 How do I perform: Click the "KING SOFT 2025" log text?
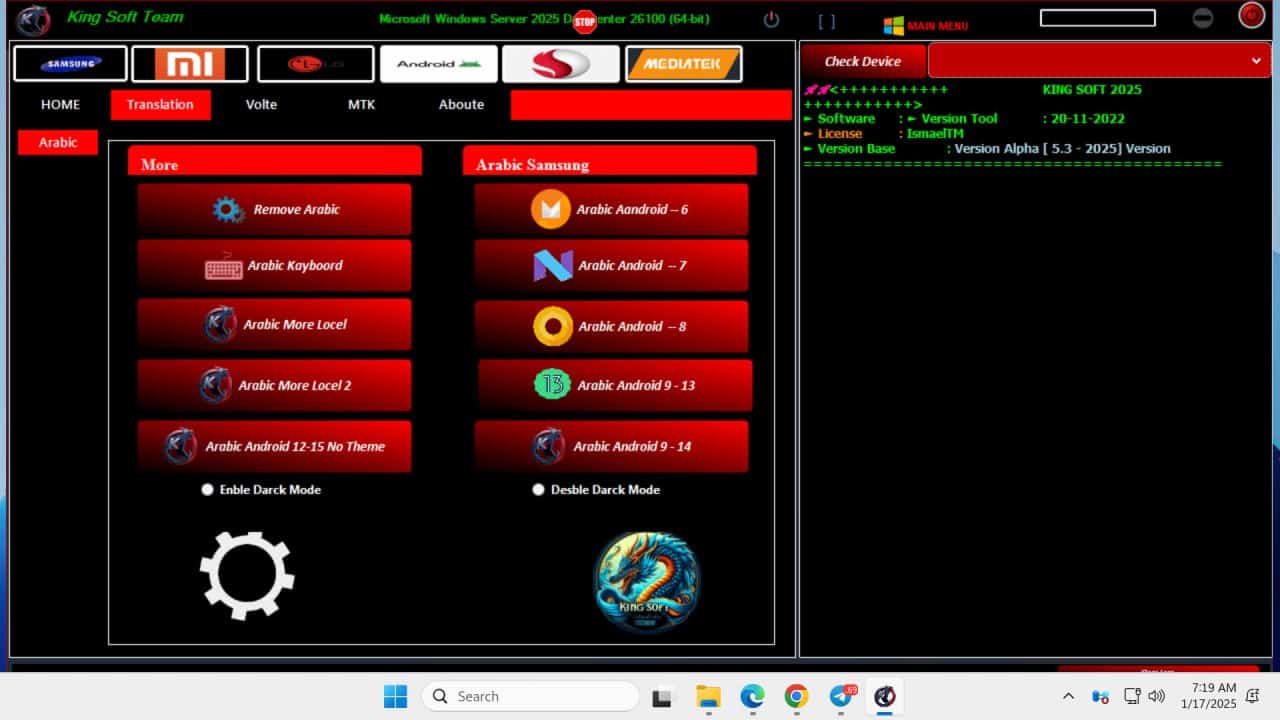pyautogui.click(x=1092, y=89)
